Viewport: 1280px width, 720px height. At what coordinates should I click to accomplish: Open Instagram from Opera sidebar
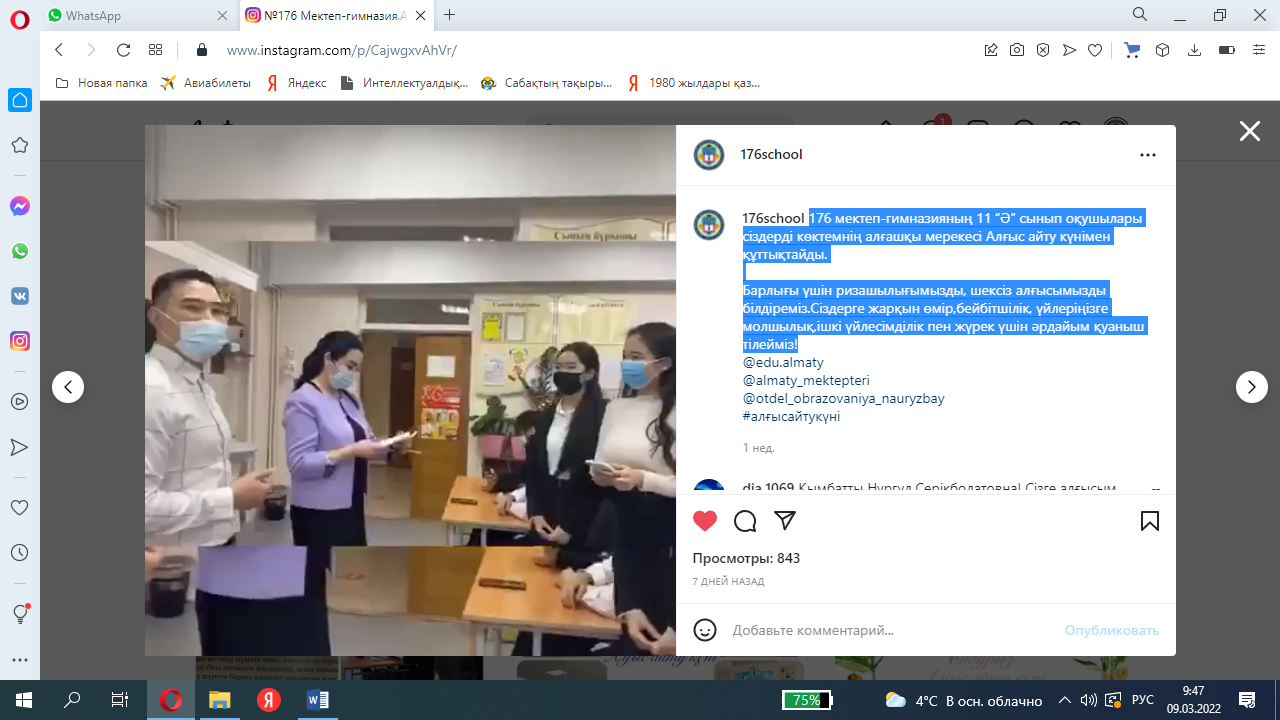tap(19, 341)
